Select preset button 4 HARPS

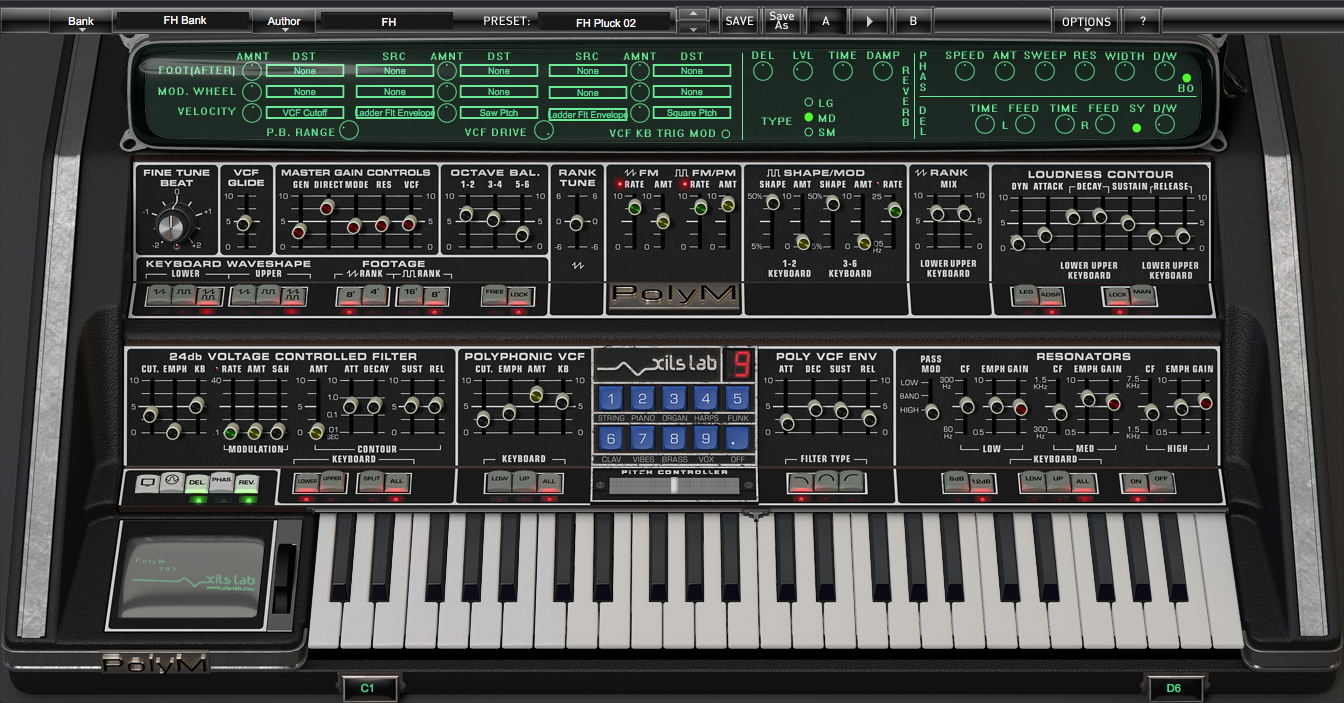706,398
